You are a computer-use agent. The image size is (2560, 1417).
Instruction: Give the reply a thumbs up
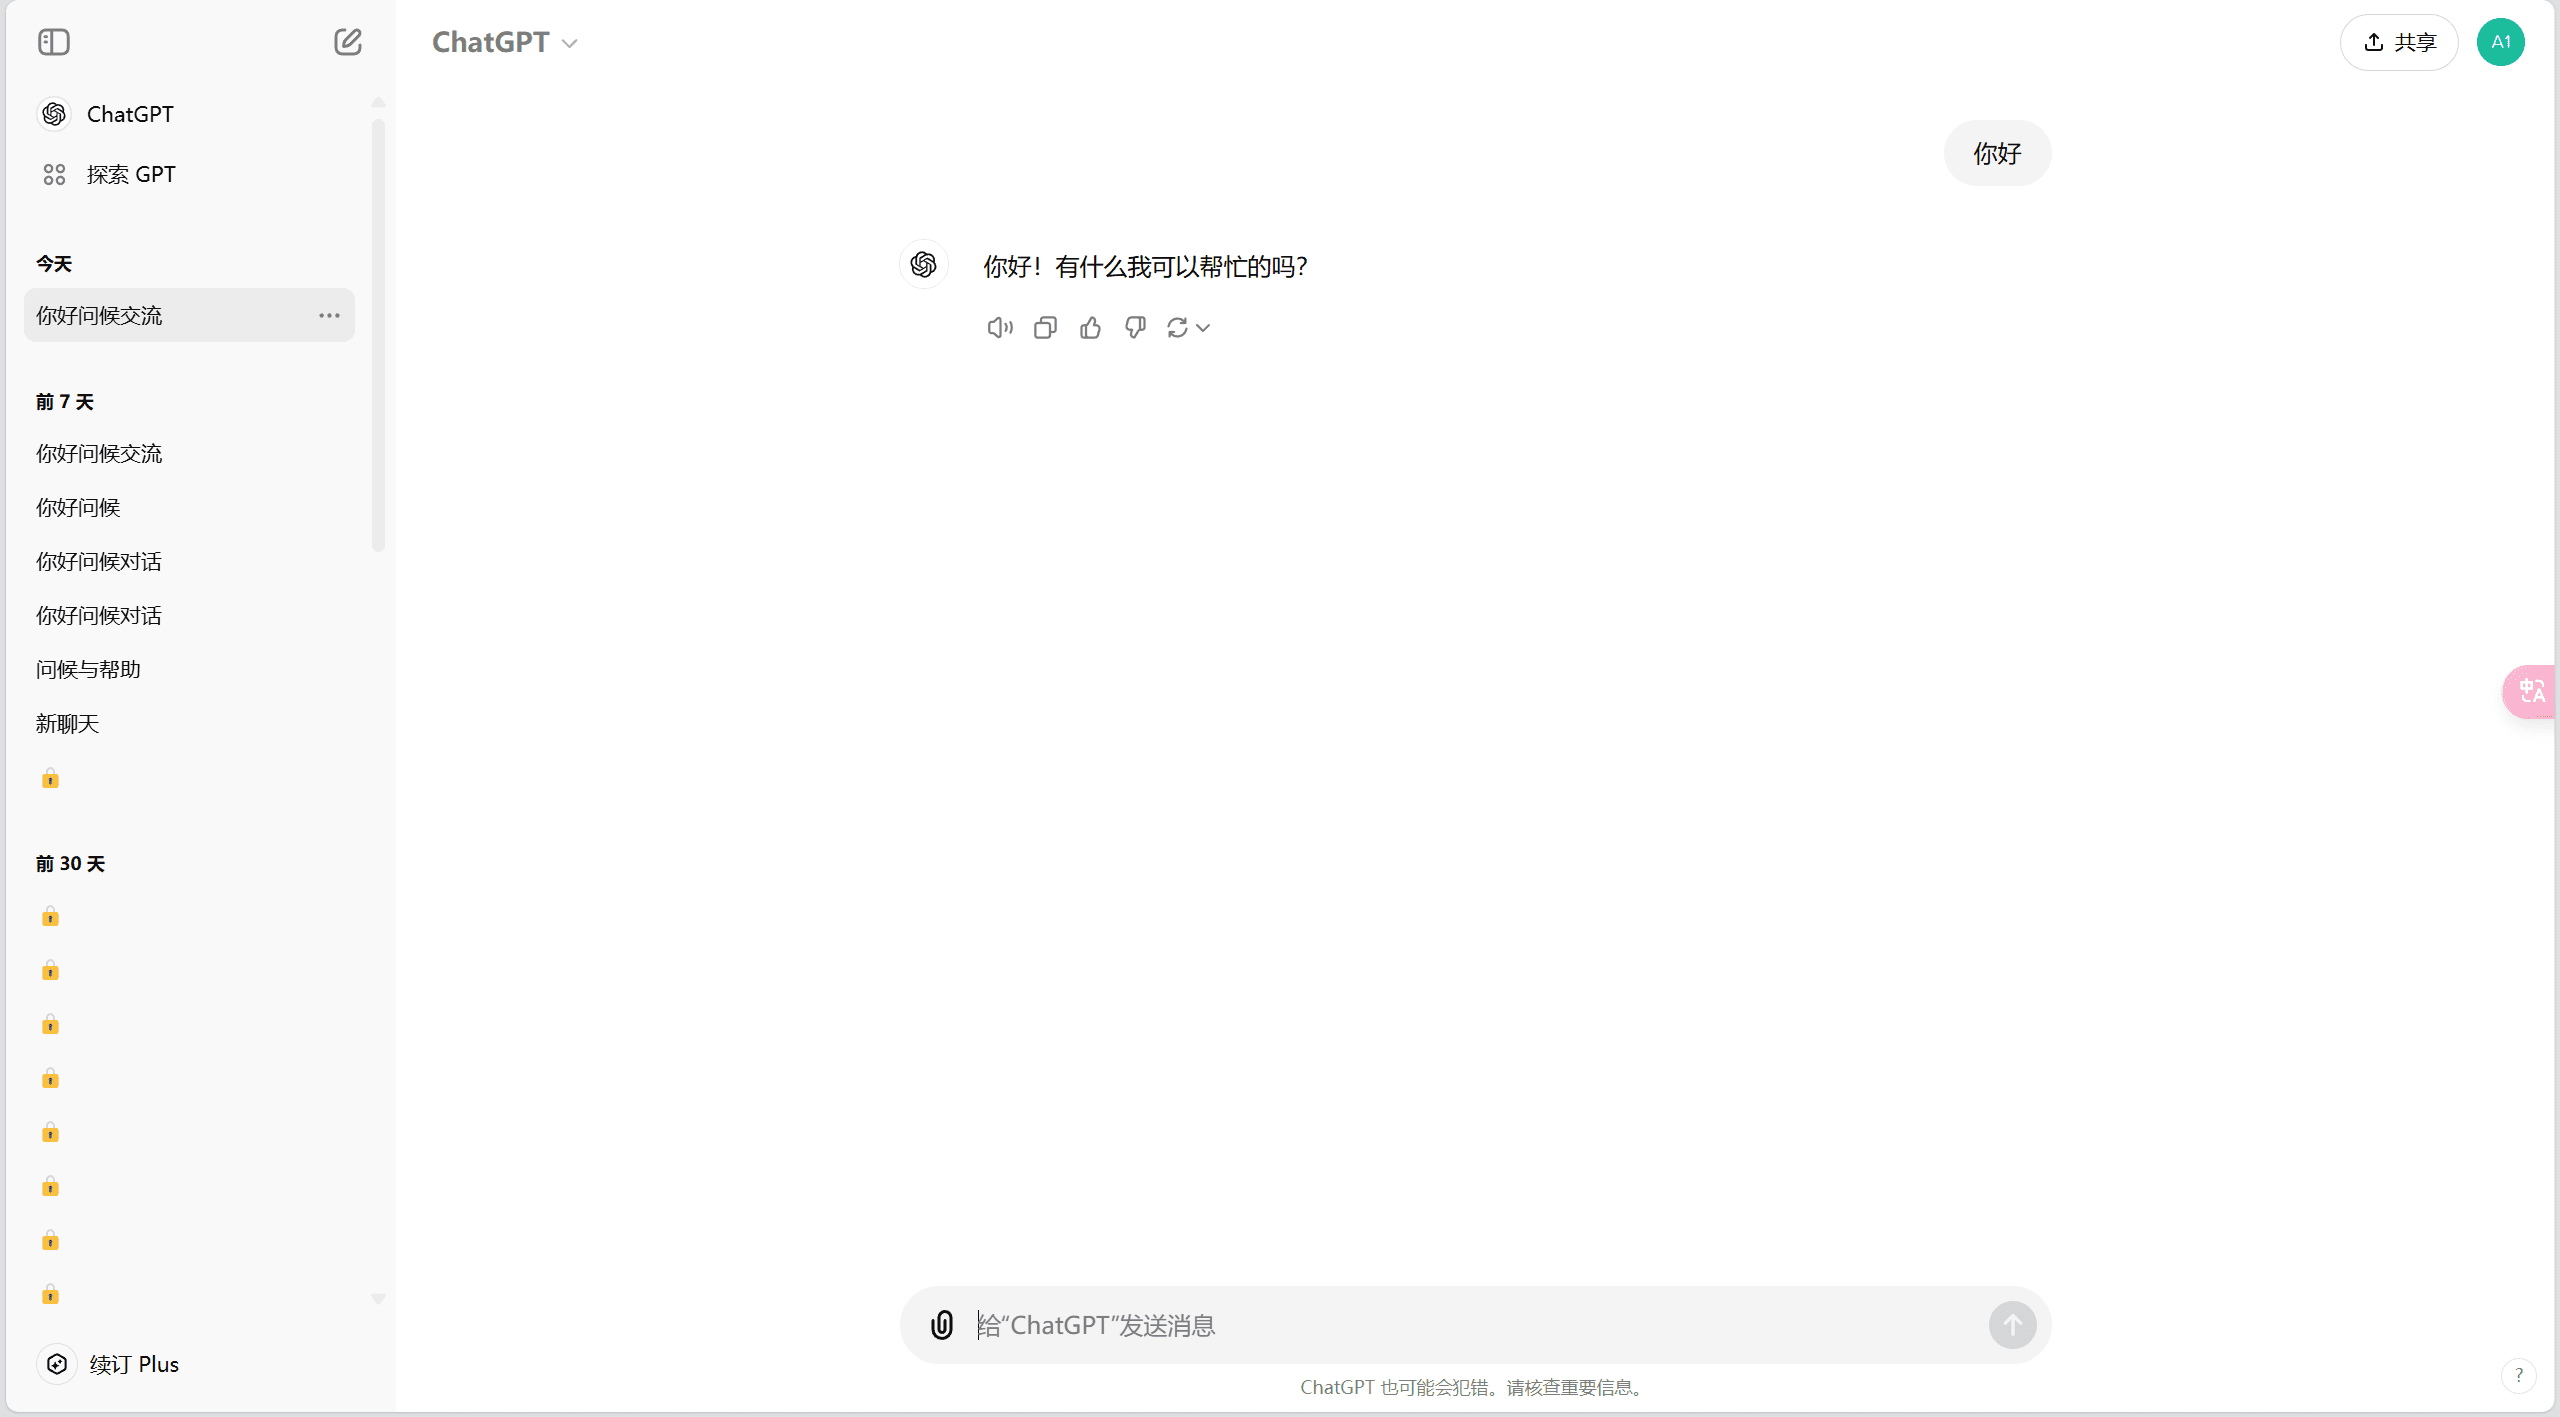1090,327
